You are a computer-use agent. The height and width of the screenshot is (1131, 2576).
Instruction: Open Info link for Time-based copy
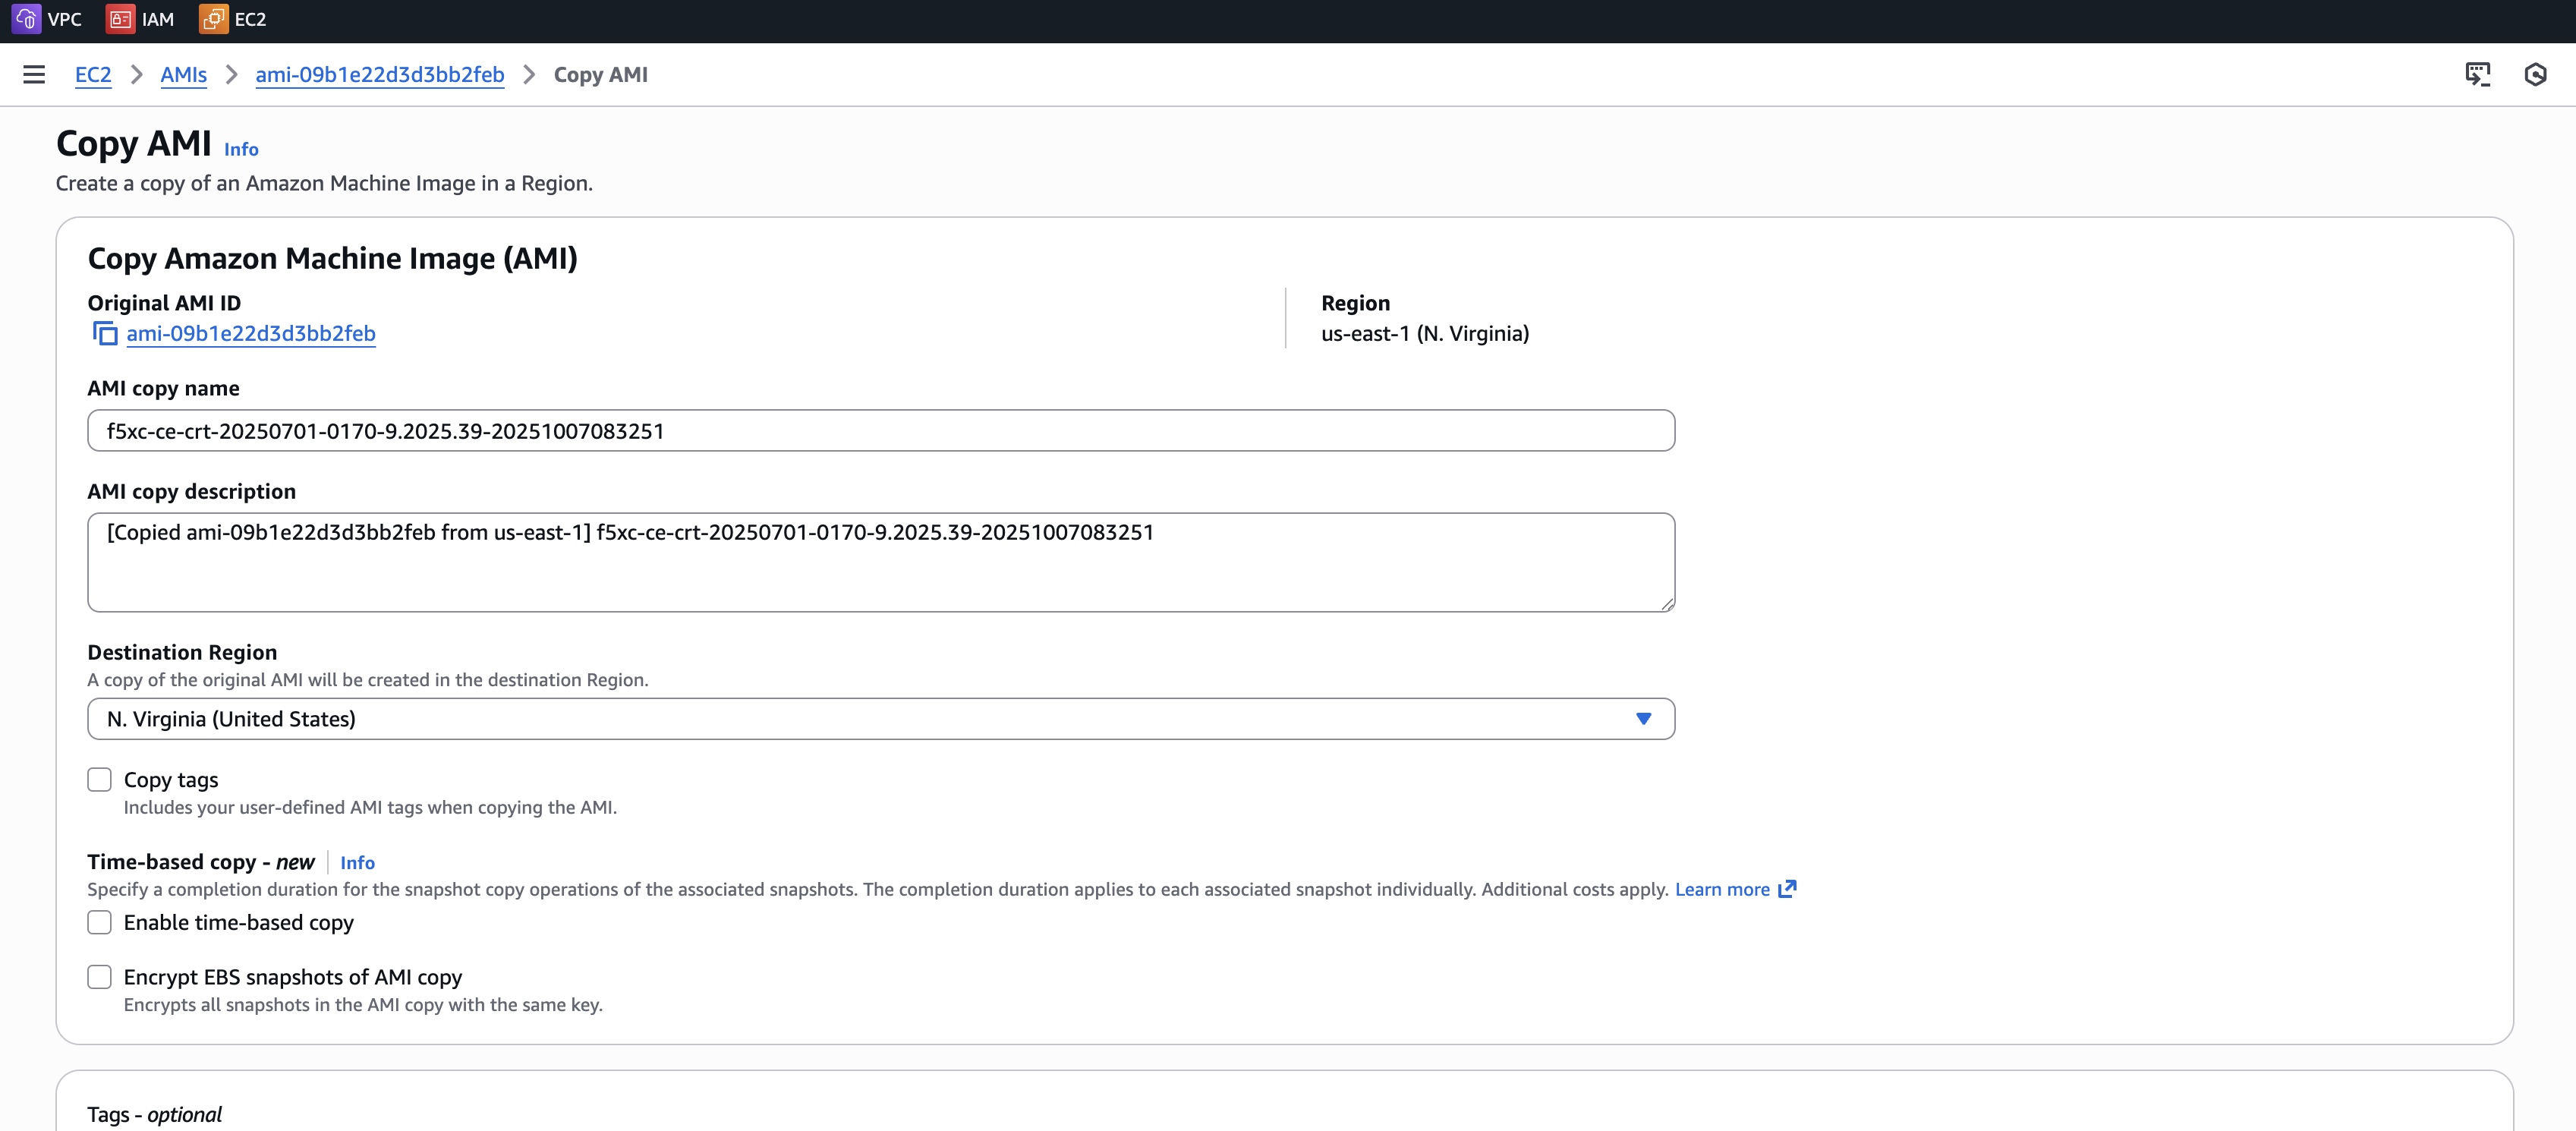(x=357, y=863)
